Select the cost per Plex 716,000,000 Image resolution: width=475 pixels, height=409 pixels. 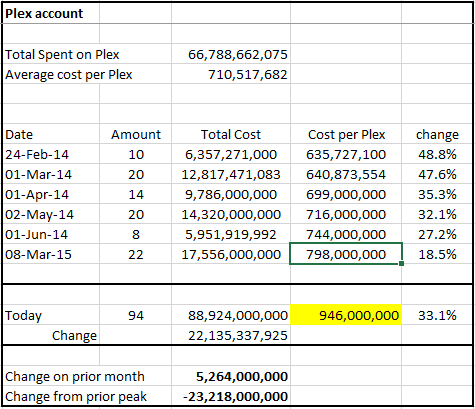click(346, 214)
